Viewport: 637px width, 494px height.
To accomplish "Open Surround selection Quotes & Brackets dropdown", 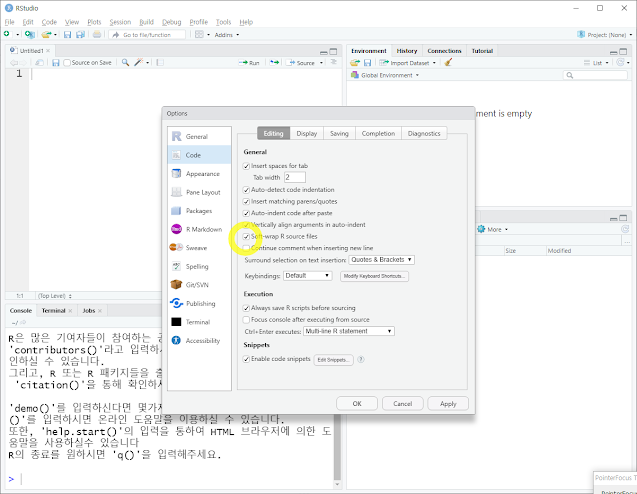I will click(x=381, y=260).
